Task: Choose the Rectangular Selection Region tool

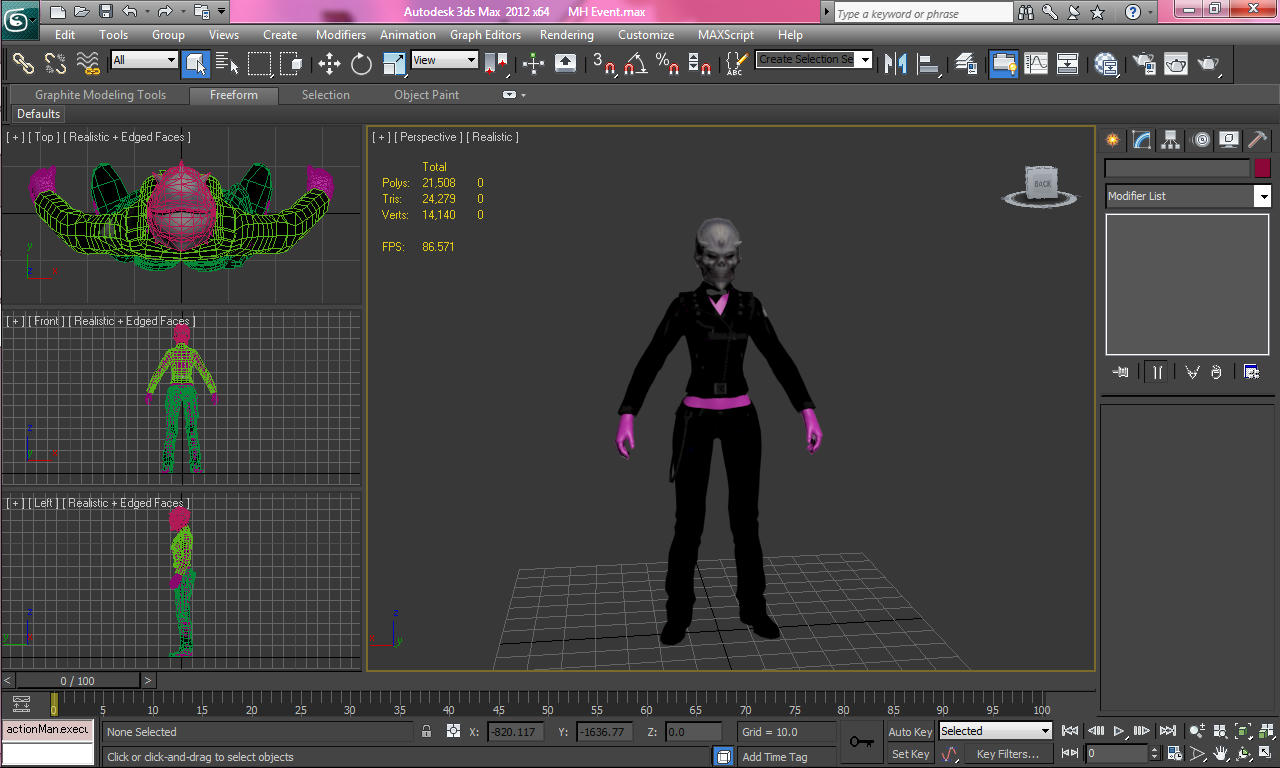Action: [x=260, y=64]
